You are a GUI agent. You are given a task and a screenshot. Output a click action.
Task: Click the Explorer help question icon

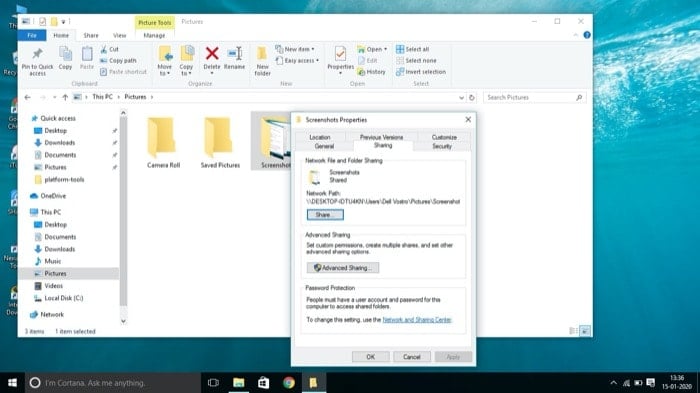(x=587, y=35)
